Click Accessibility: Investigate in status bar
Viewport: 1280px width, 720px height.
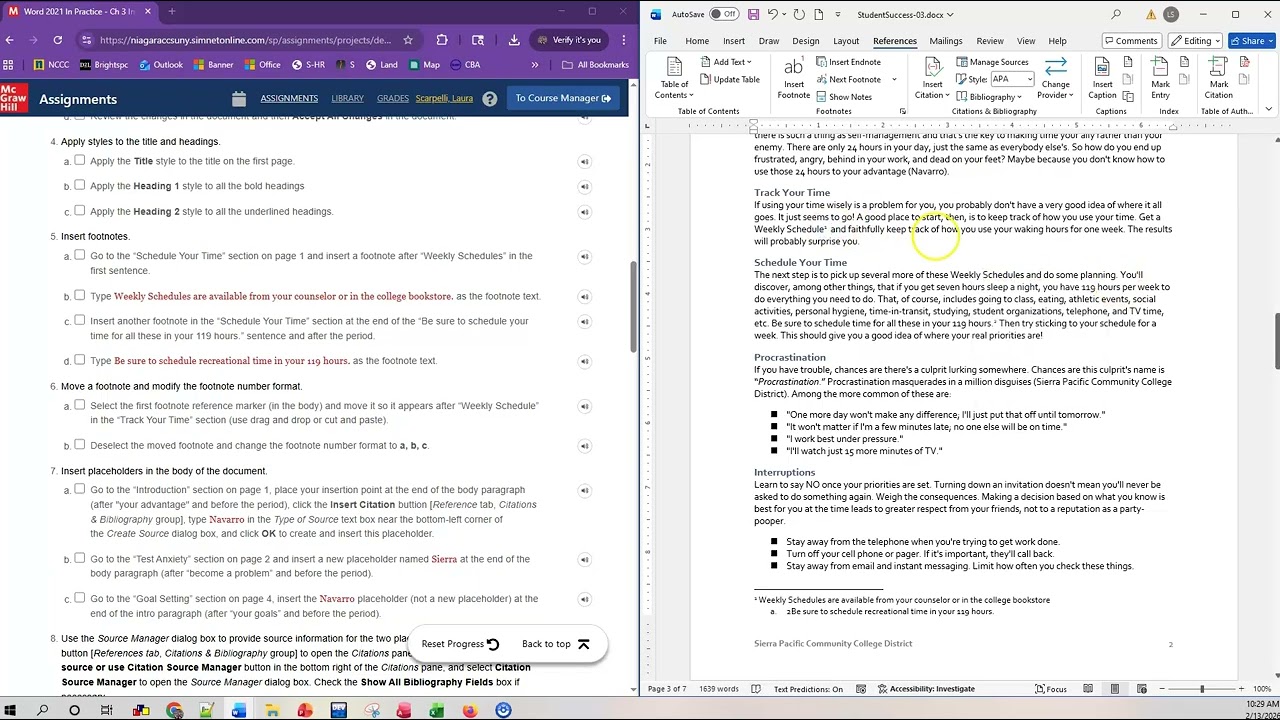(928, 689)
